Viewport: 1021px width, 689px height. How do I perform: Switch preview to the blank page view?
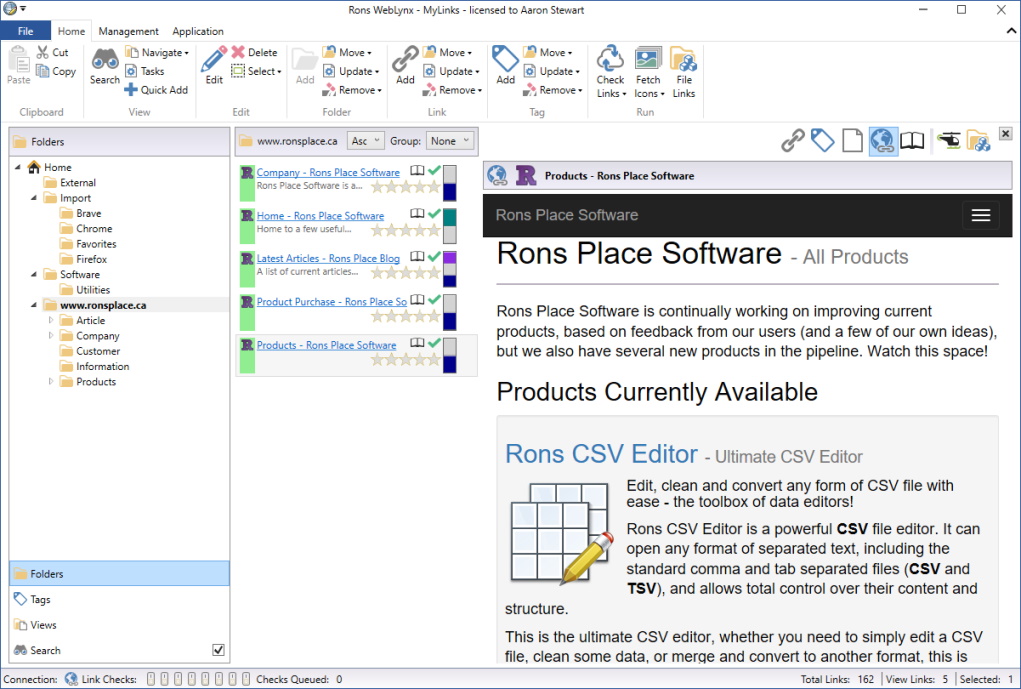852,140
